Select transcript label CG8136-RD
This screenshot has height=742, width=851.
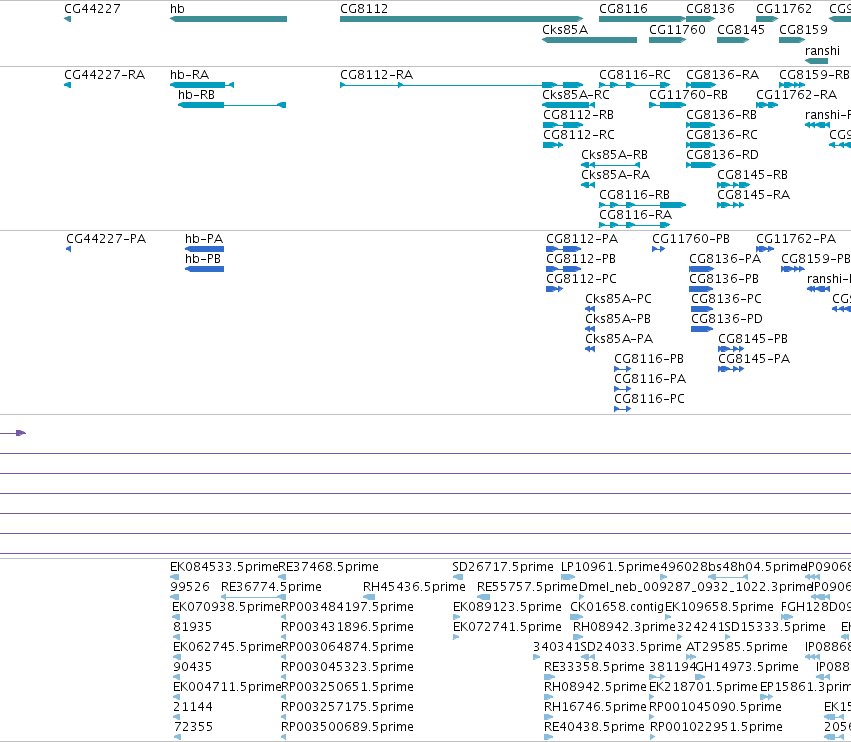pyautogui.click(x=722, y=155)
